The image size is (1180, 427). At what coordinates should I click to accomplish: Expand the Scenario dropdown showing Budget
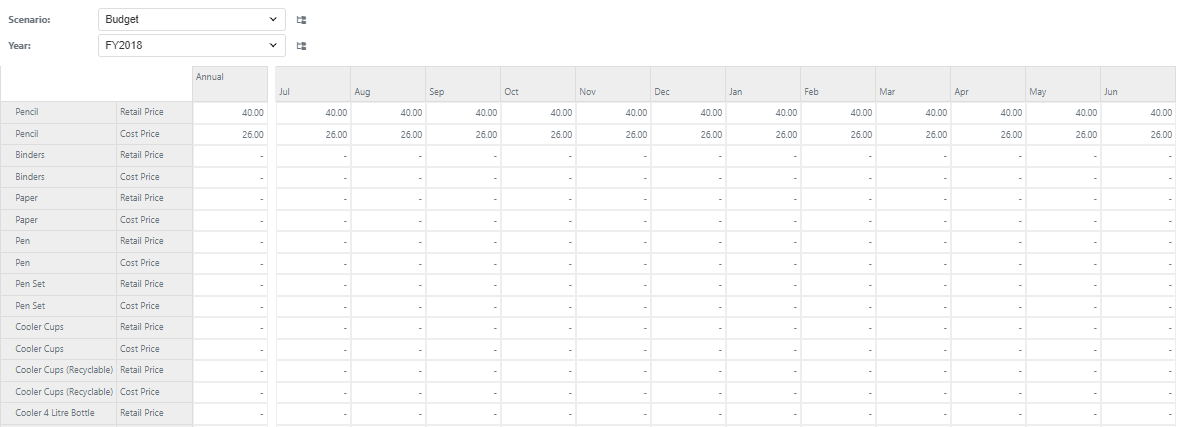pyautogui.click(x=192, y=19)
